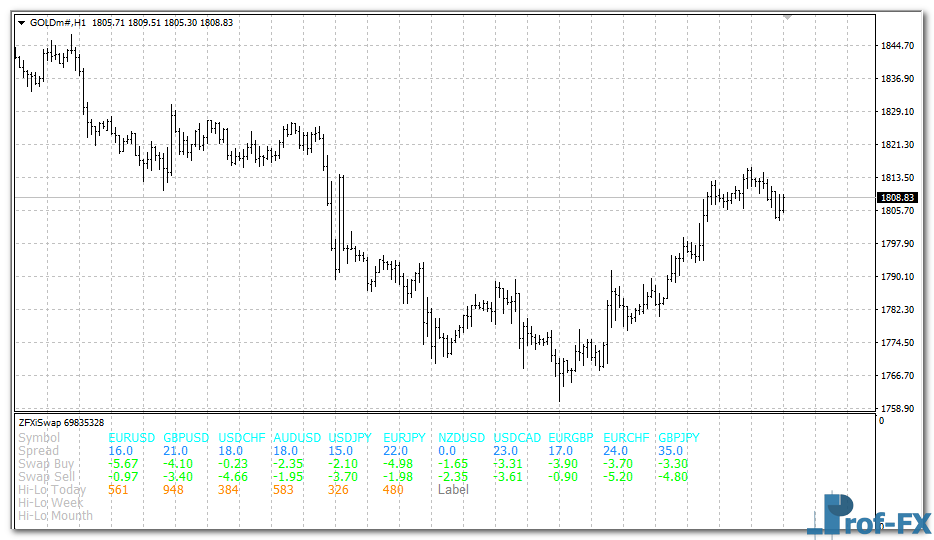Click EURUSD Hi-Lo Today value 561
The image size is (934, 540).
click(x=119, y=490)
